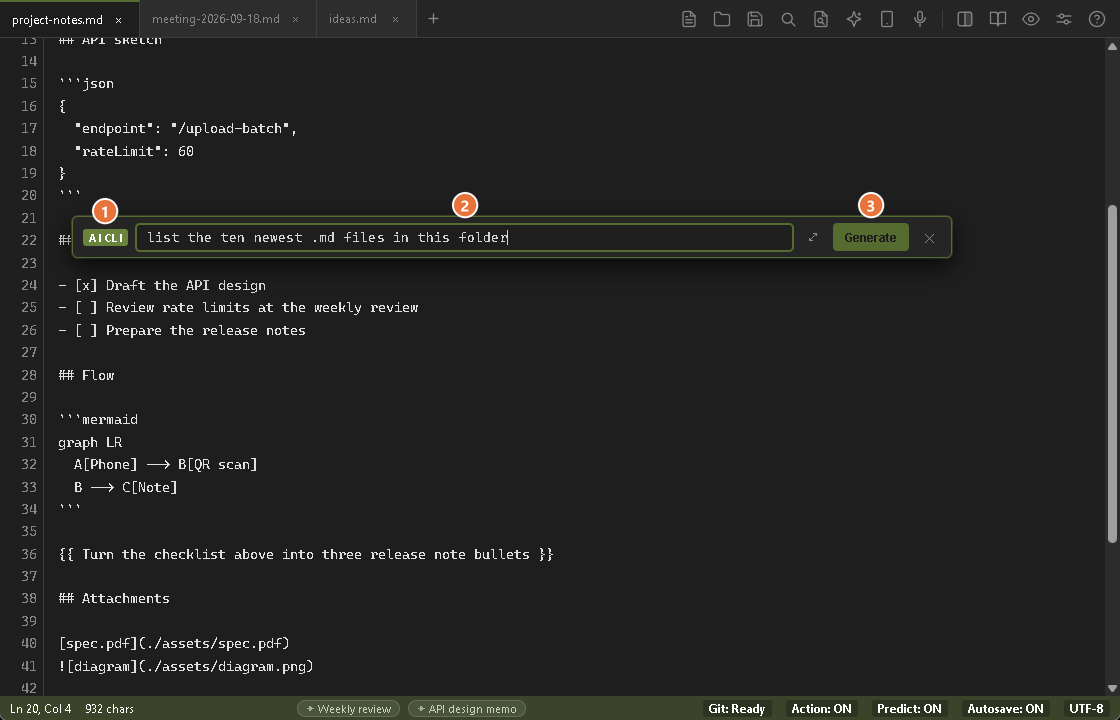The width and height of the screenshot is (1120, 720).
Task: Save the file with the floppy disk icon
Action: click(755, 19)
